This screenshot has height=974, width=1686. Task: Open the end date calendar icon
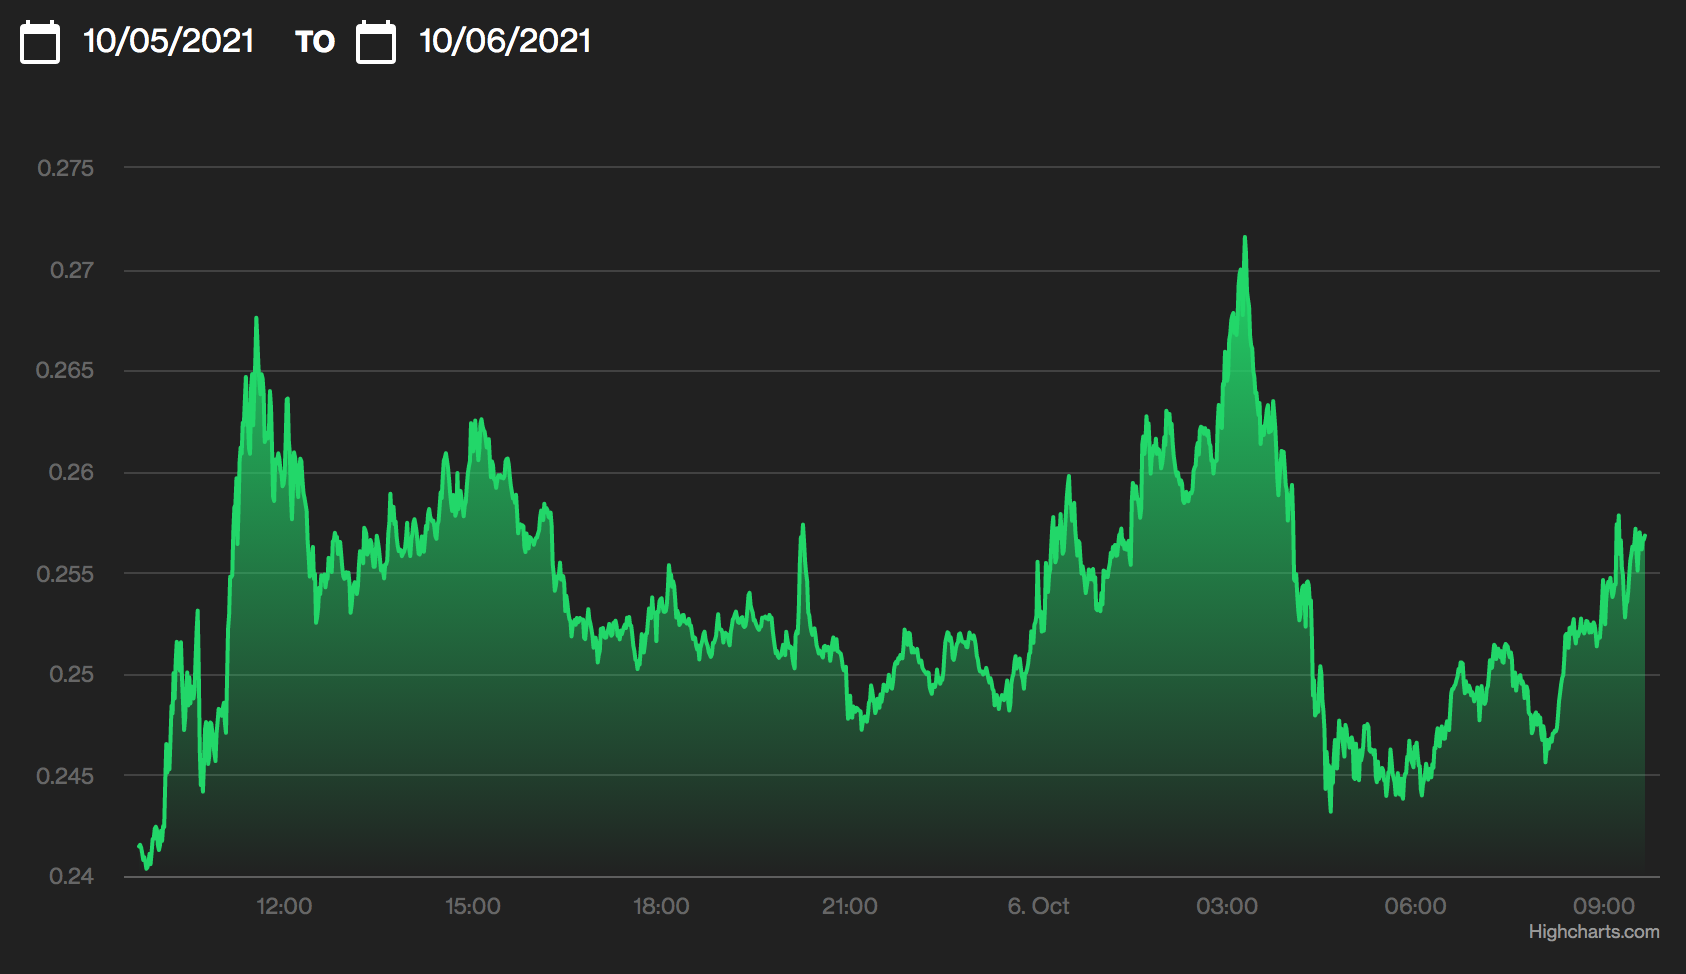(x=376, y=42)
